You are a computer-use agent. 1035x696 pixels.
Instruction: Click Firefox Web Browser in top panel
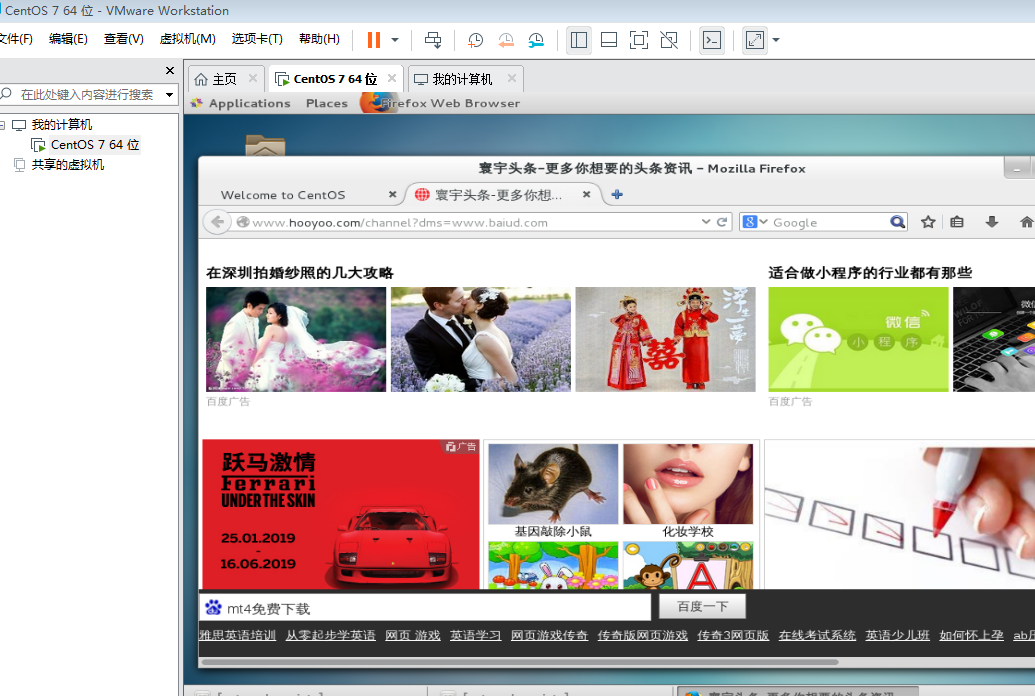coord(441,103)
